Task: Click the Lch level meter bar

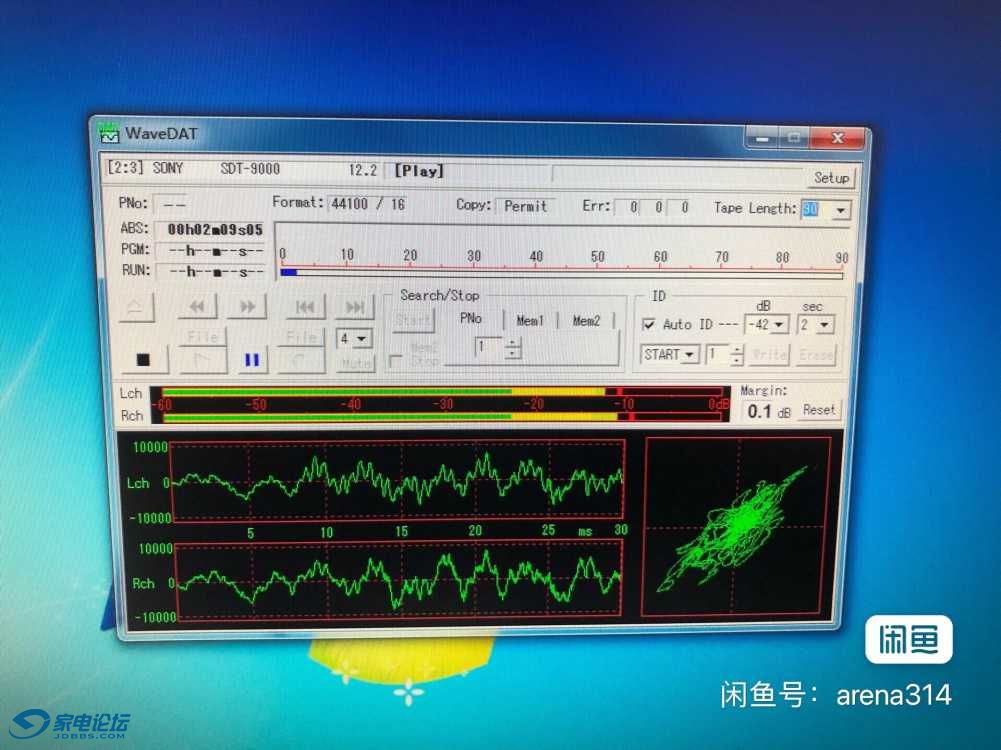Action: [442, 391]
